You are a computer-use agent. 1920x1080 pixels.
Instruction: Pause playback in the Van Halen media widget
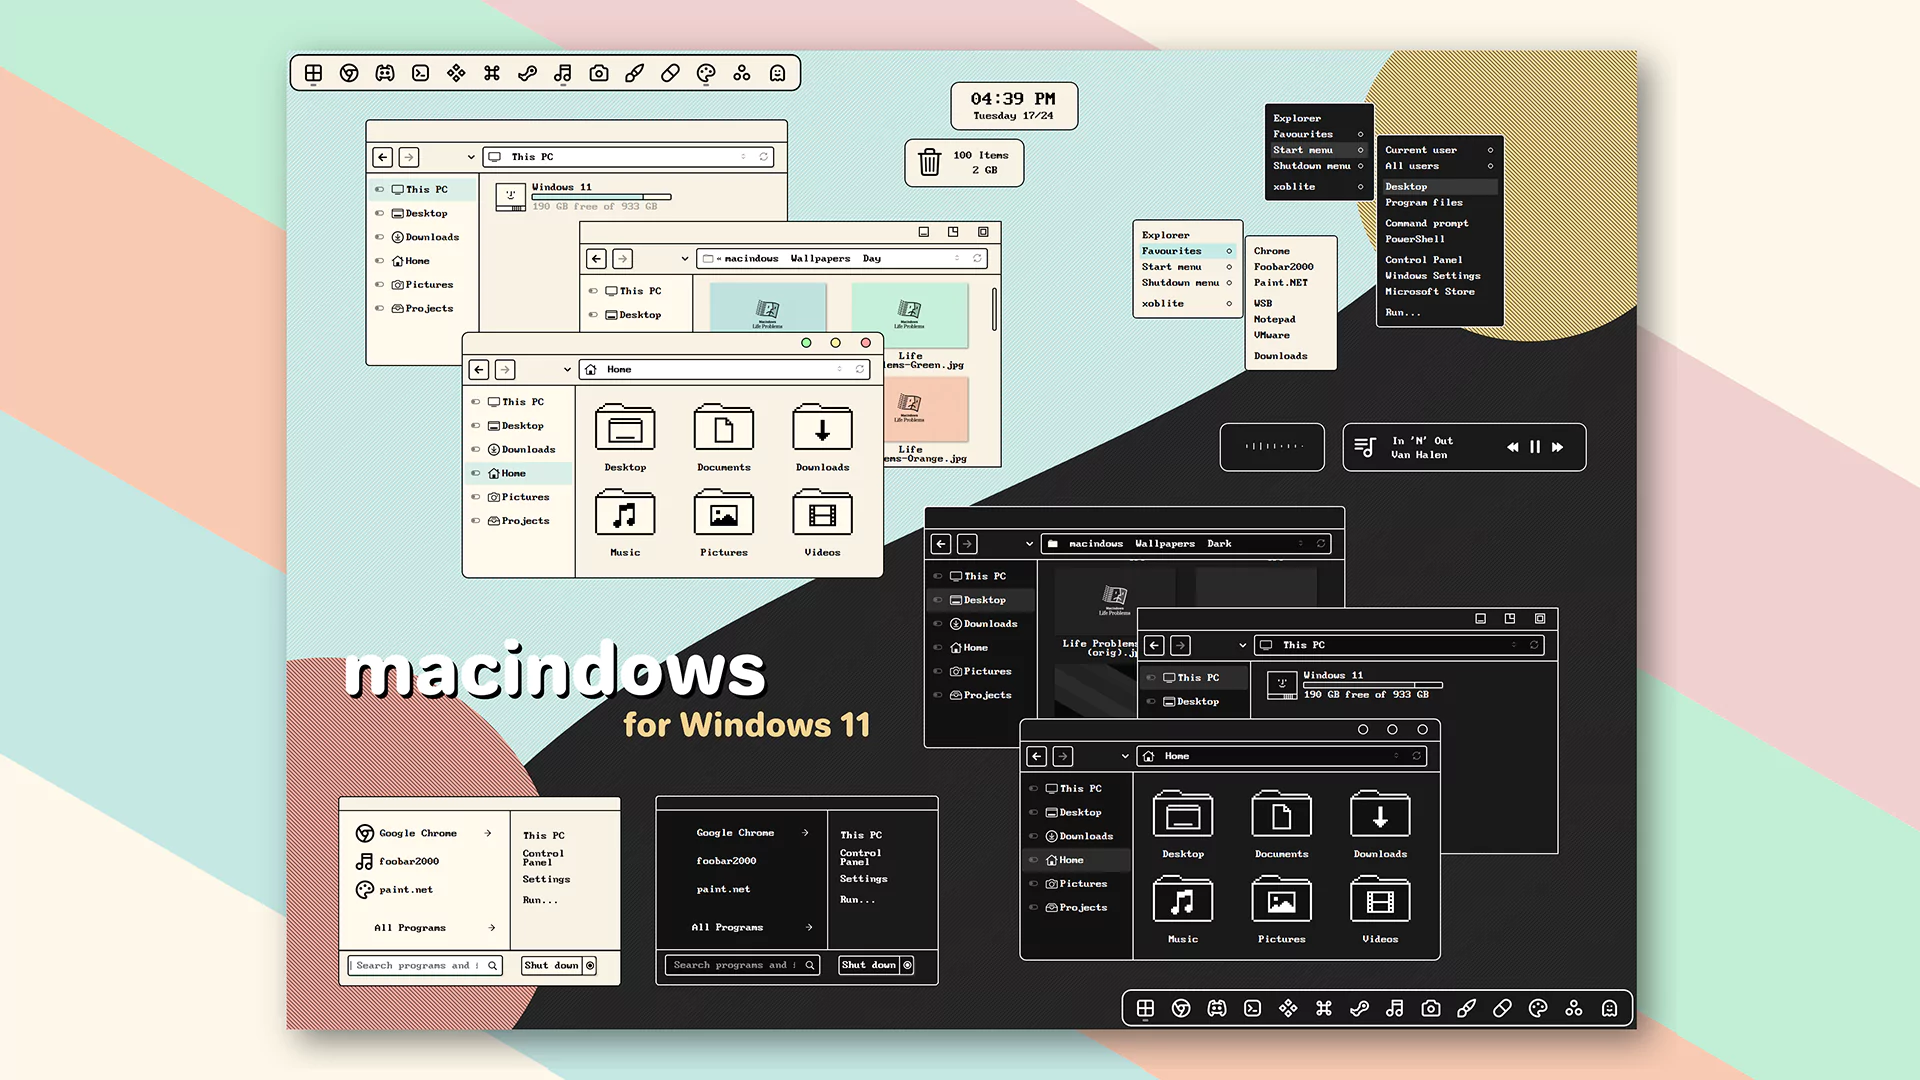pyautogui.click(x=1535, y=447)
